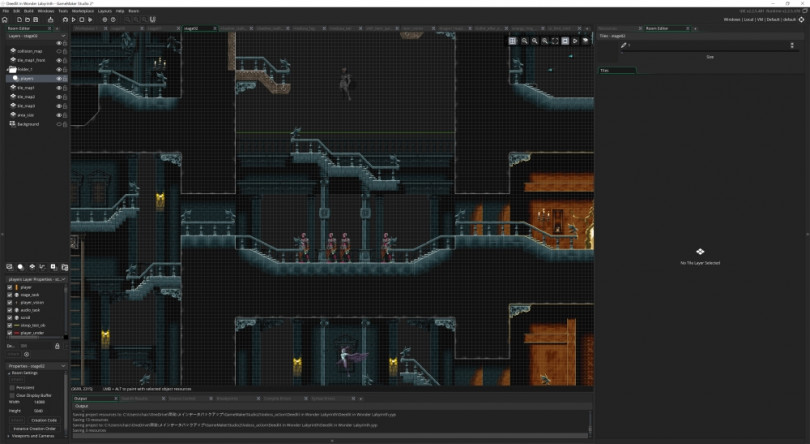Image resolution: width=810 pixels, height=444 pixels.
Task: Click the Creation Code button
Action: point(43,420)
